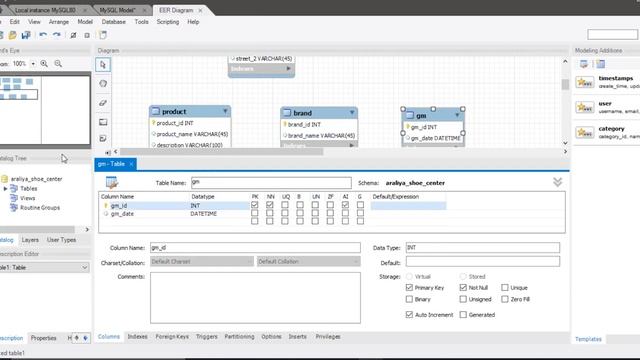Open the User Types sidebar tab

[61, 240]
